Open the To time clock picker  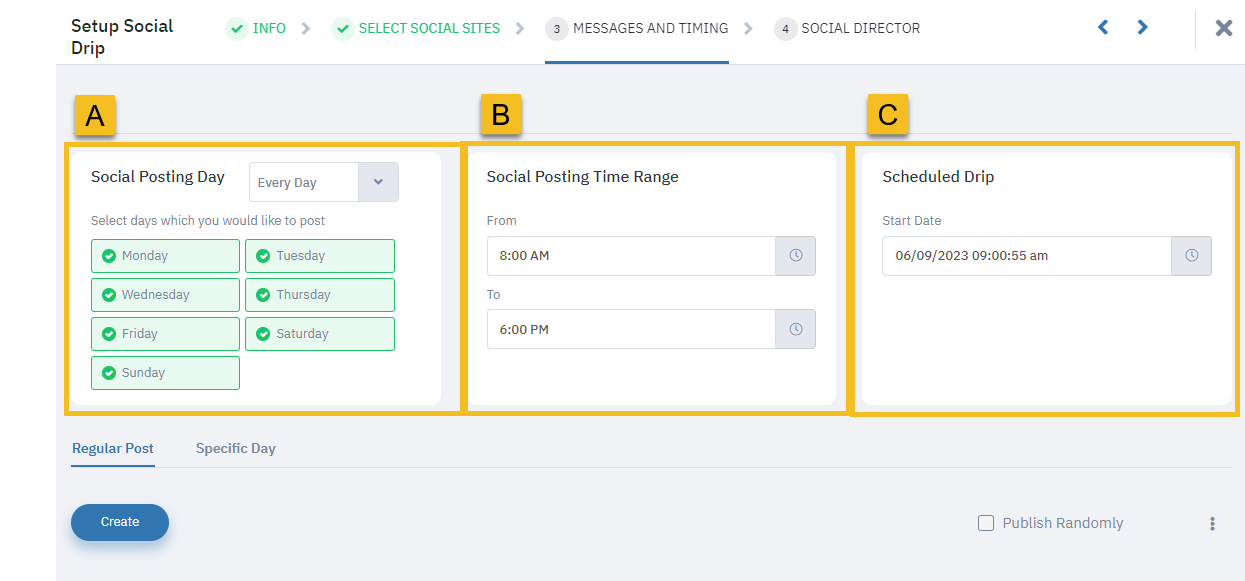[x=795, y=329]
